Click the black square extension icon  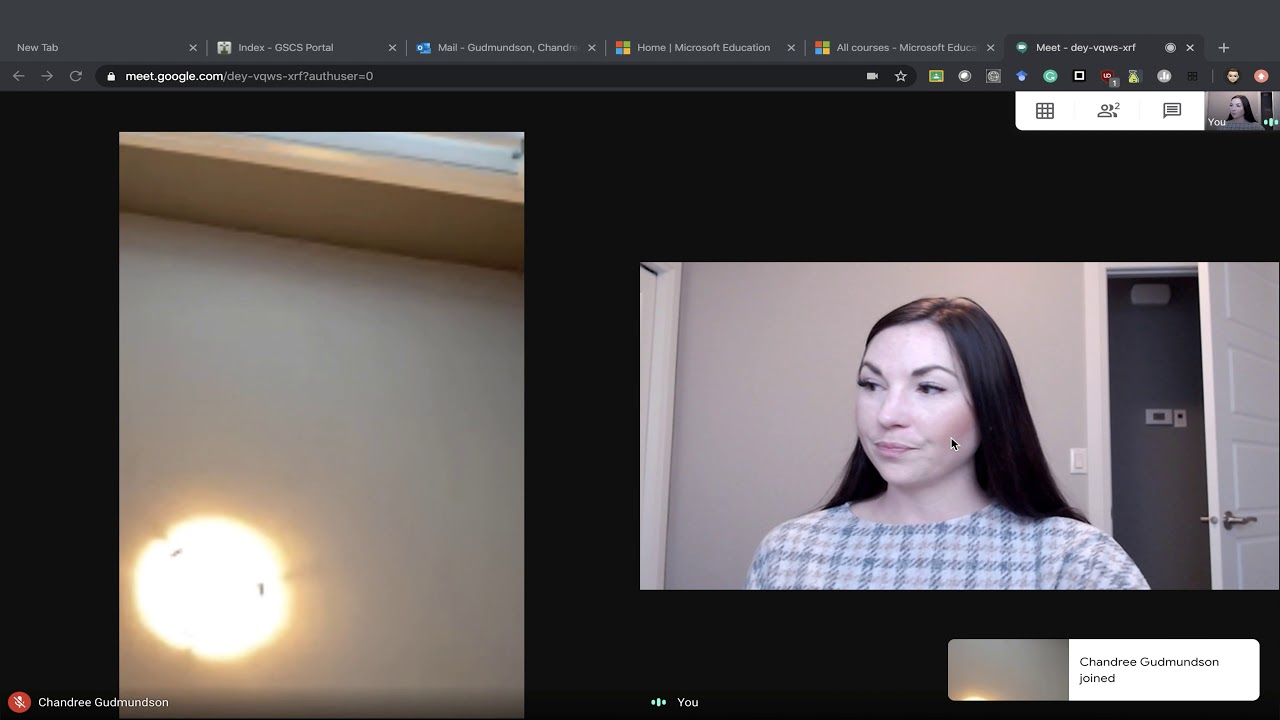[1079, 76]
